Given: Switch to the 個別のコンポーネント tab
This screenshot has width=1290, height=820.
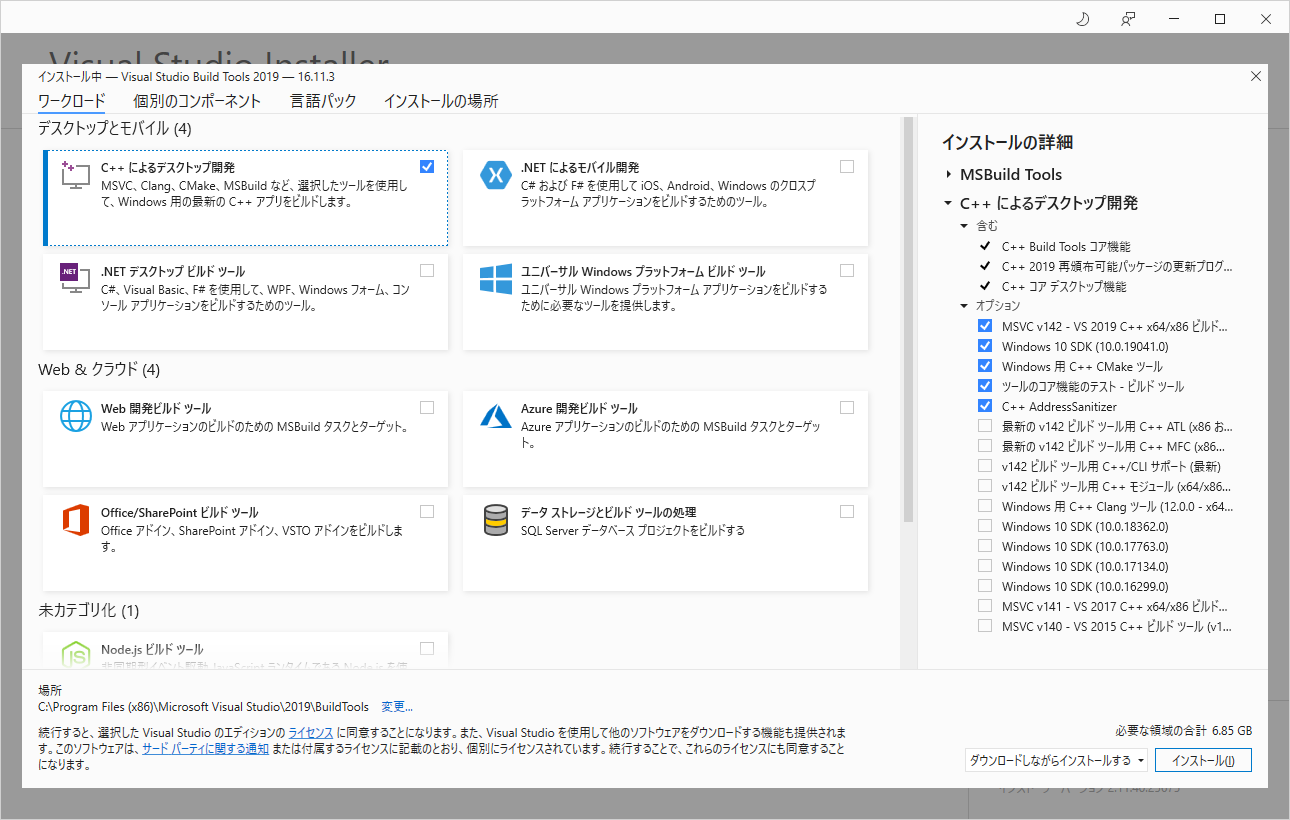Looking at the screenshot, I should point(197,101).
